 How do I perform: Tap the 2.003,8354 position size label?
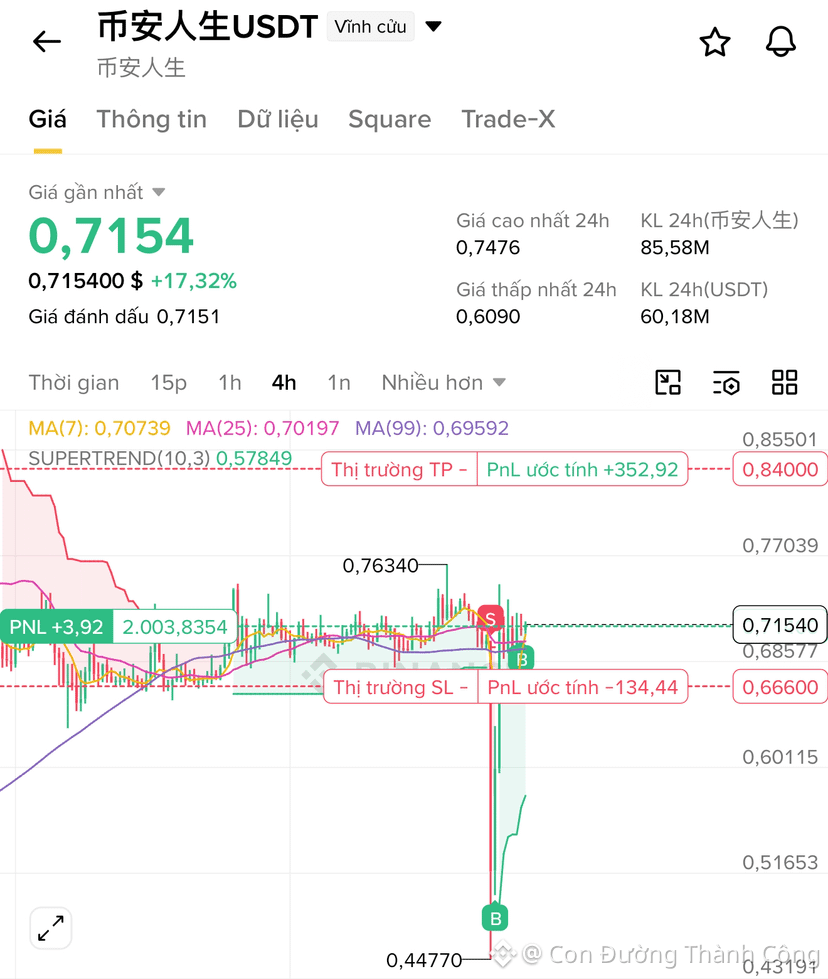175,627
